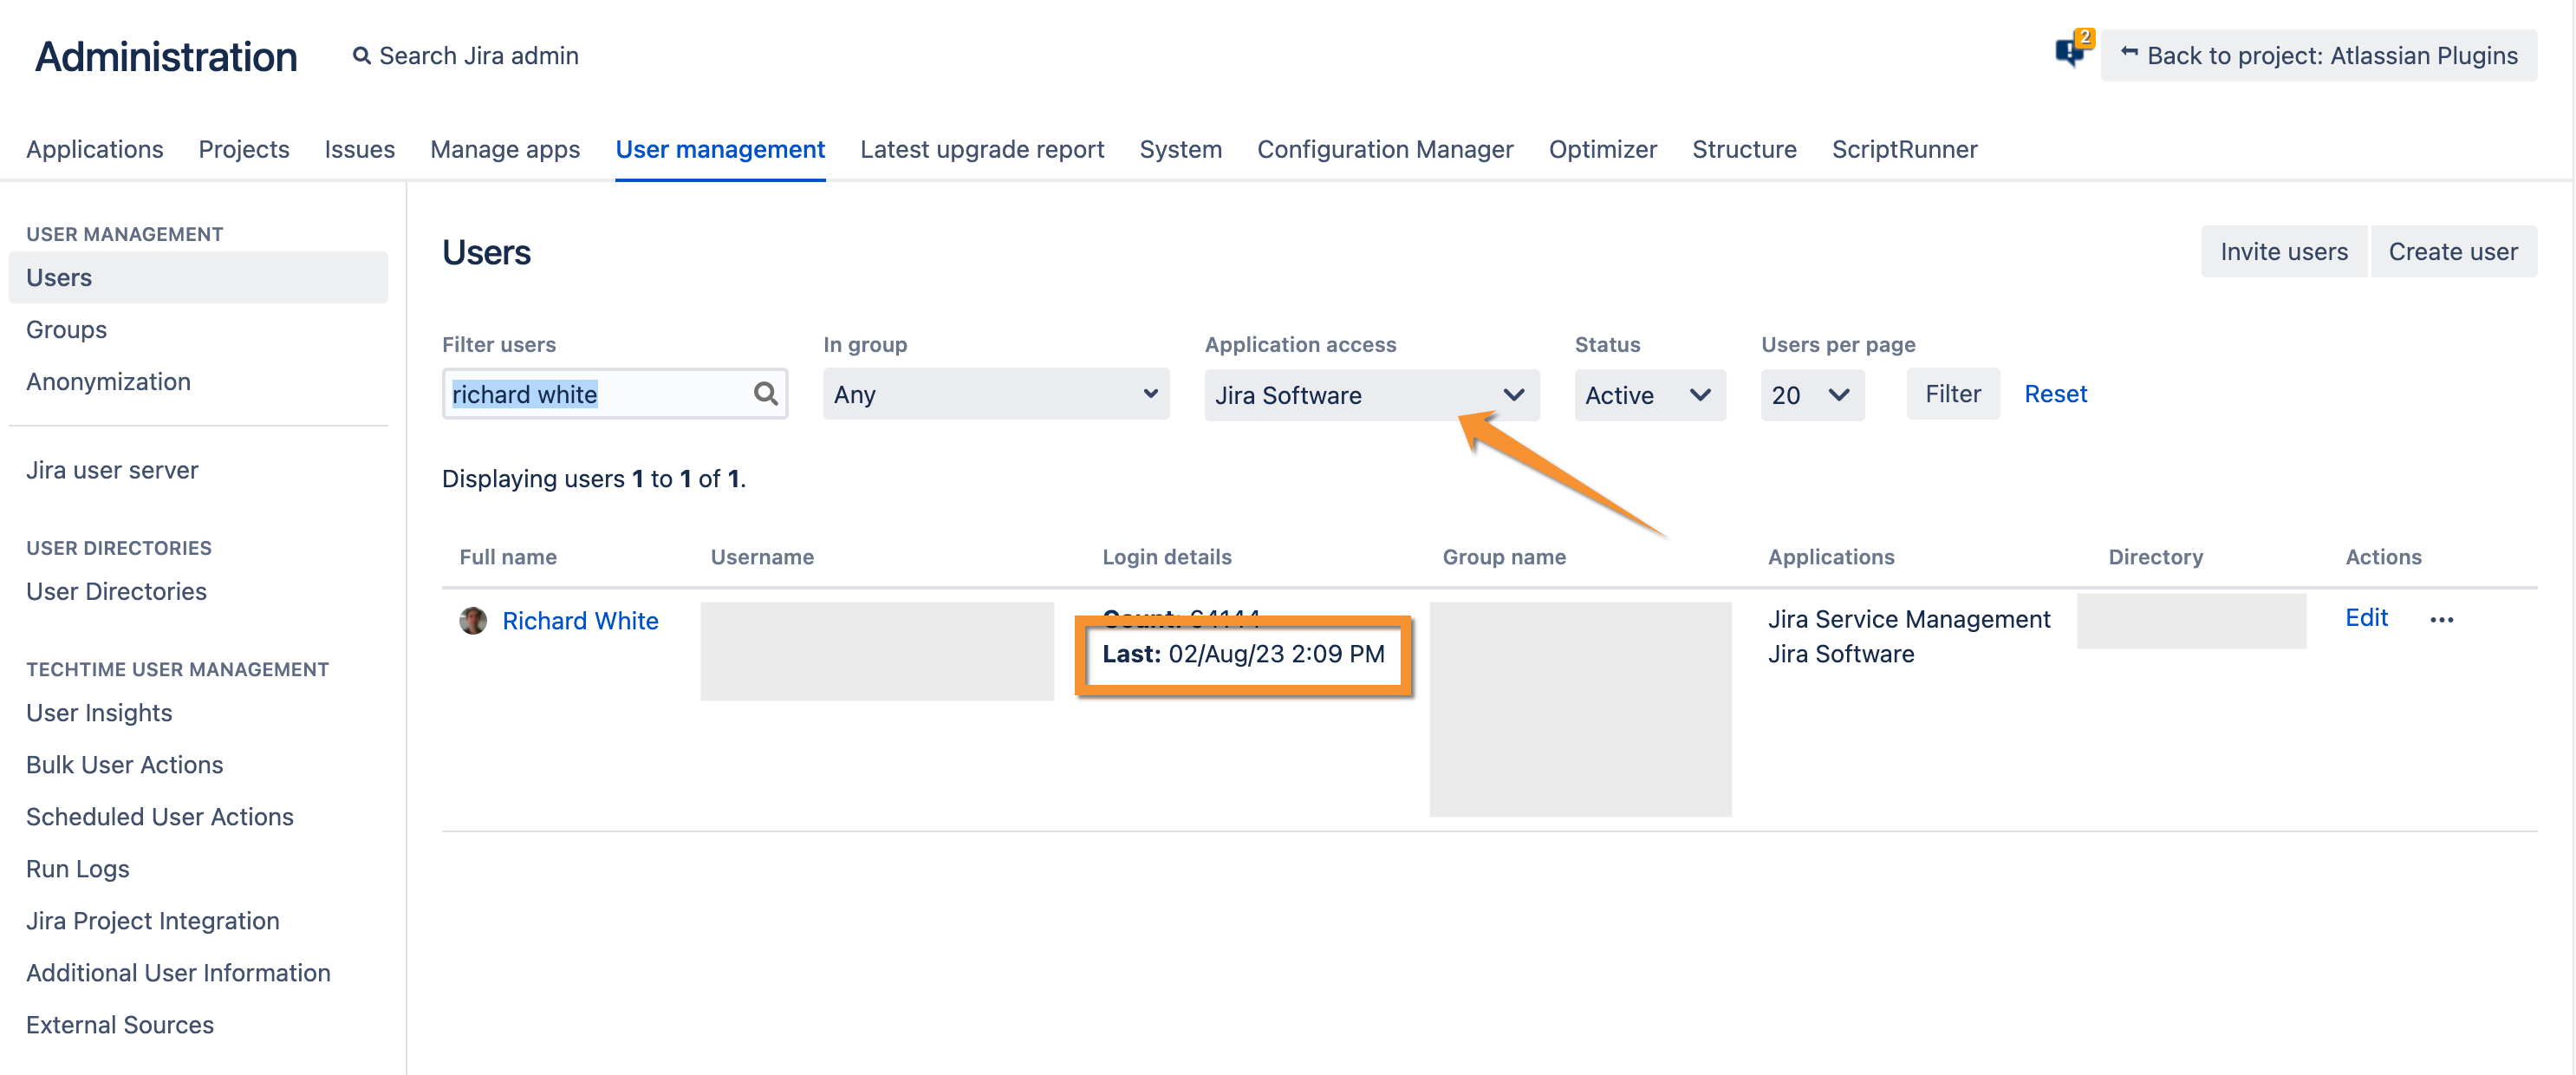Click the feedback notification icon with badge
Viewport: 2576px width, 1075px height.
pos(2070,51)
